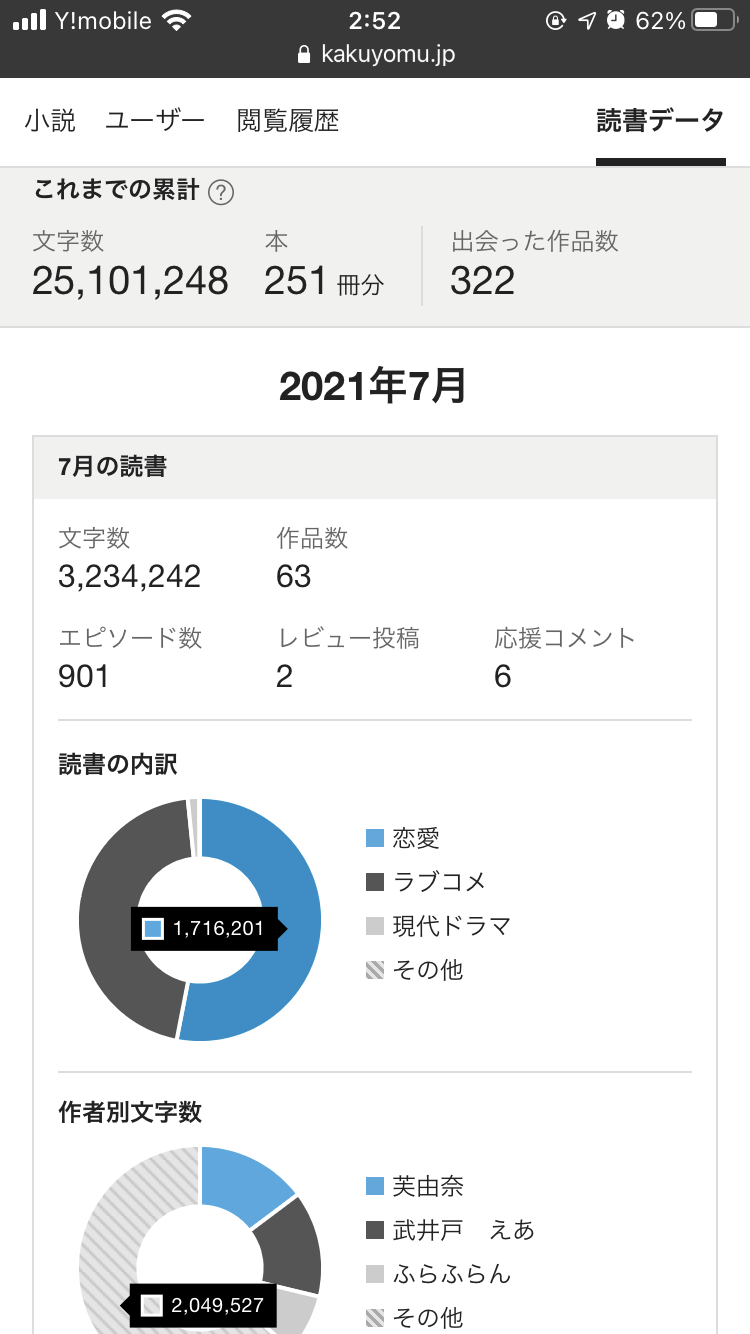Screen dimensions: 750x1334
Task: Tap the Wi-Fi status icon
Action: click(x=177, y=20)
